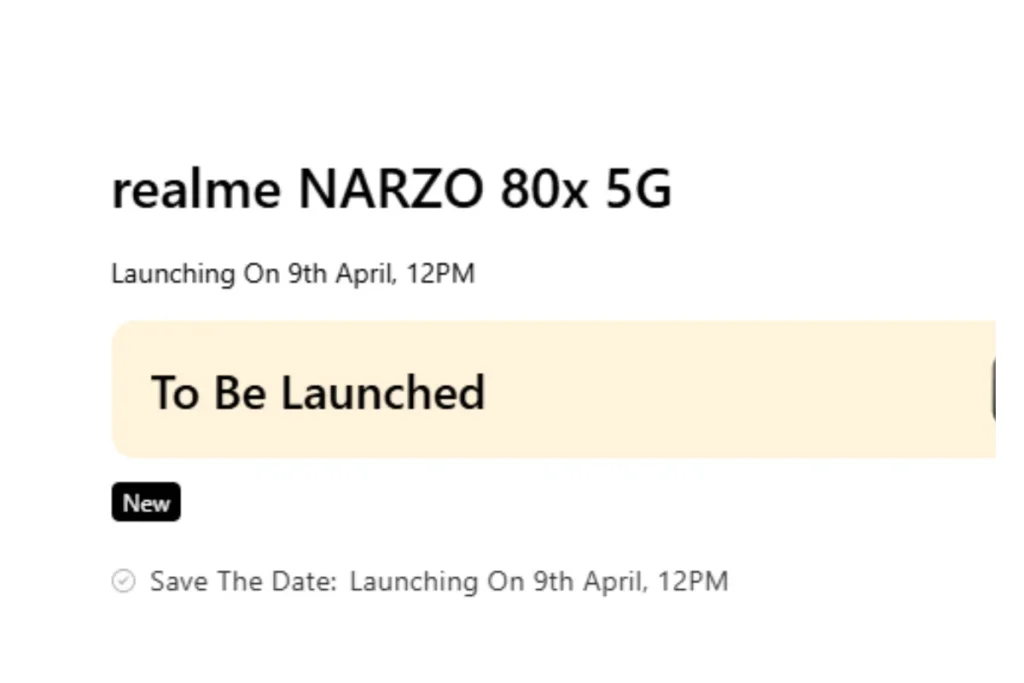The image size is (1024, 683).
Task: Click the black New badge
Action: (x=146, y=502)
